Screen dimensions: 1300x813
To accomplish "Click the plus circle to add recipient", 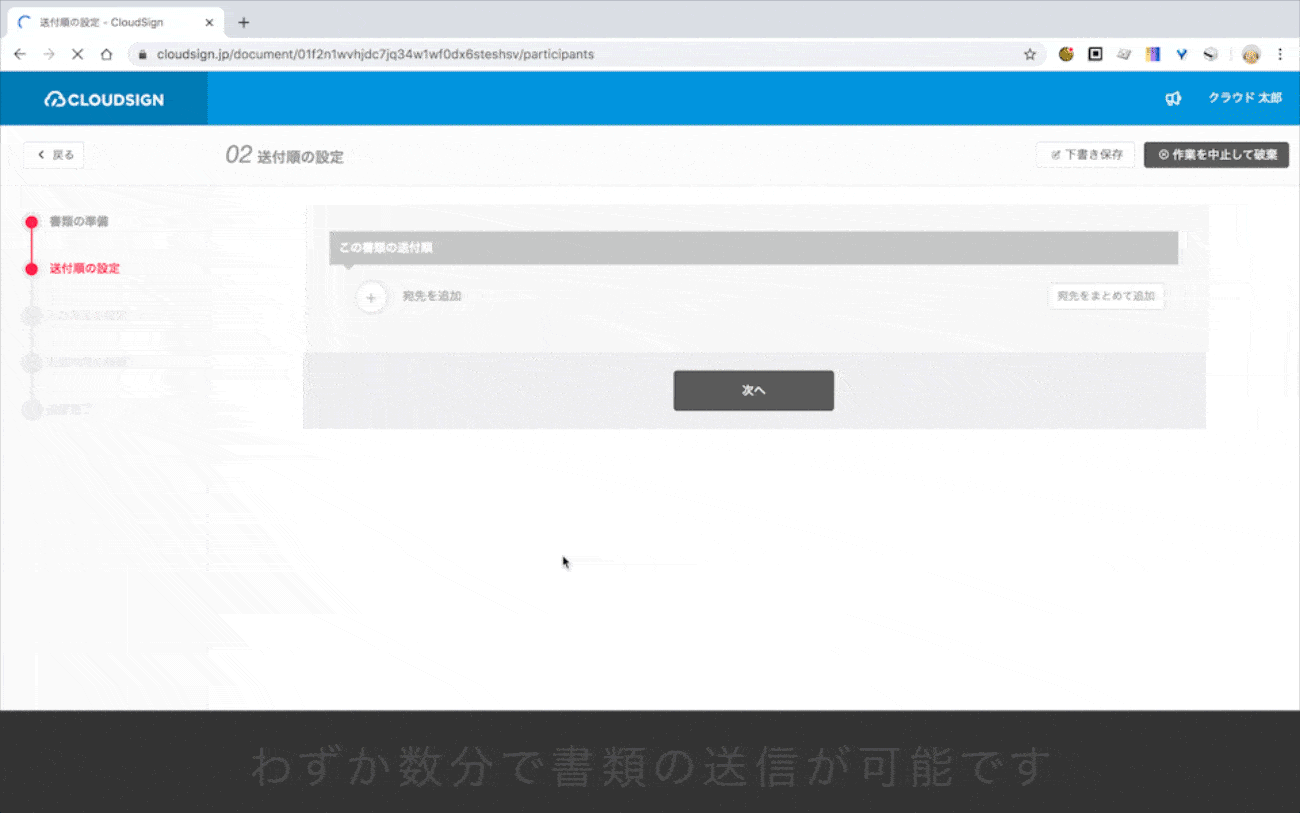I will tap(371, 297).
